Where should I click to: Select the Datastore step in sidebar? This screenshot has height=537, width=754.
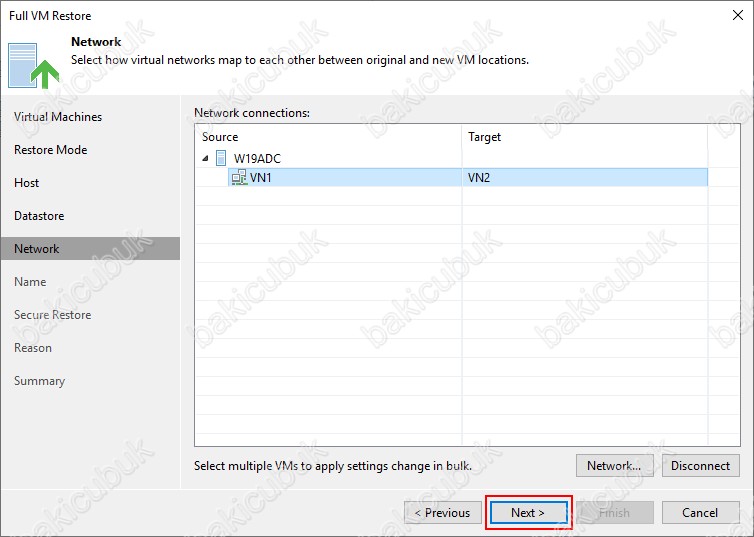coord(39,216)
